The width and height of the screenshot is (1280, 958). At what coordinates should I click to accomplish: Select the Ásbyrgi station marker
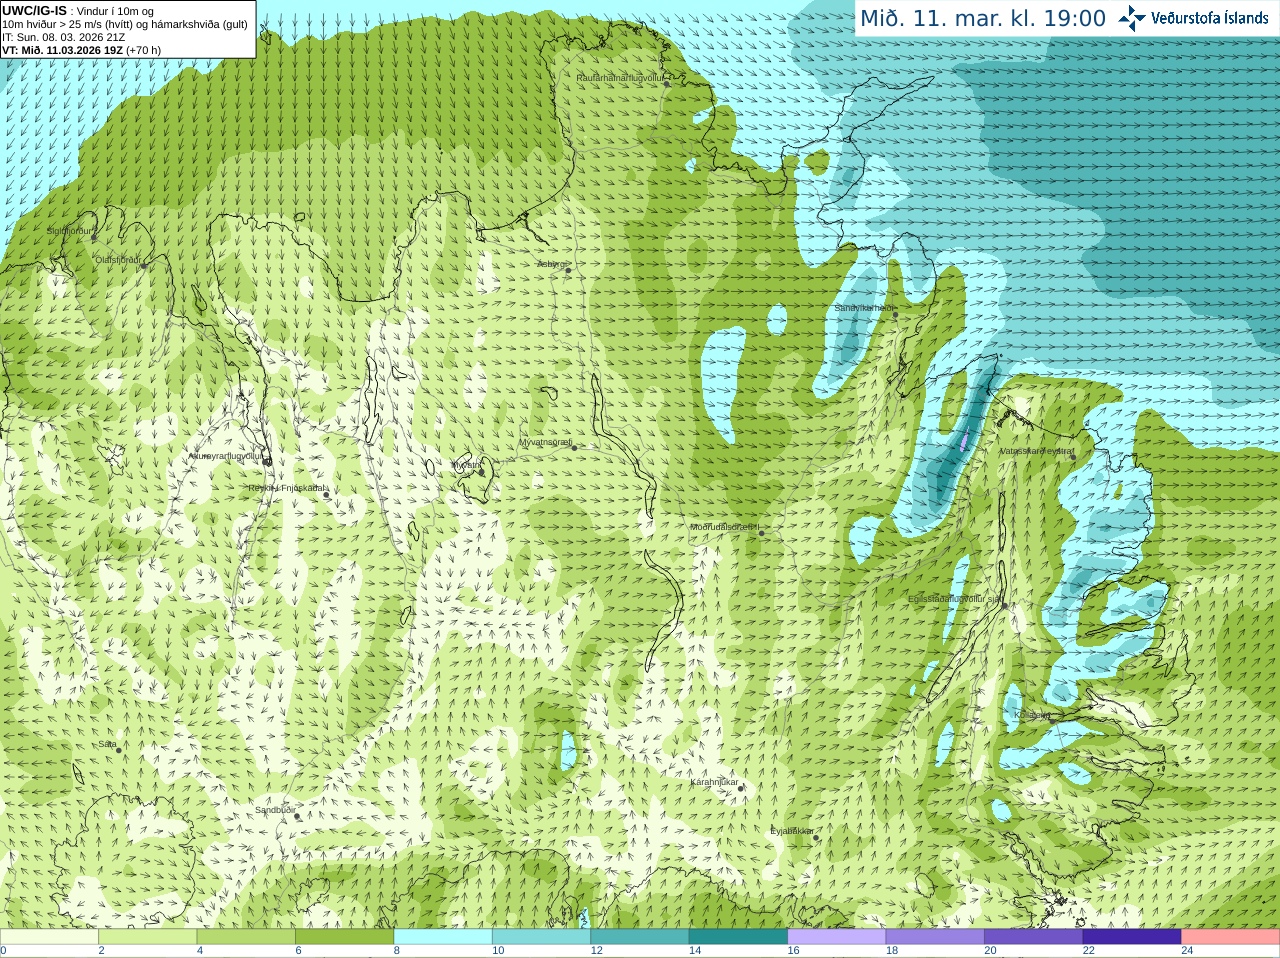[568, 270]
